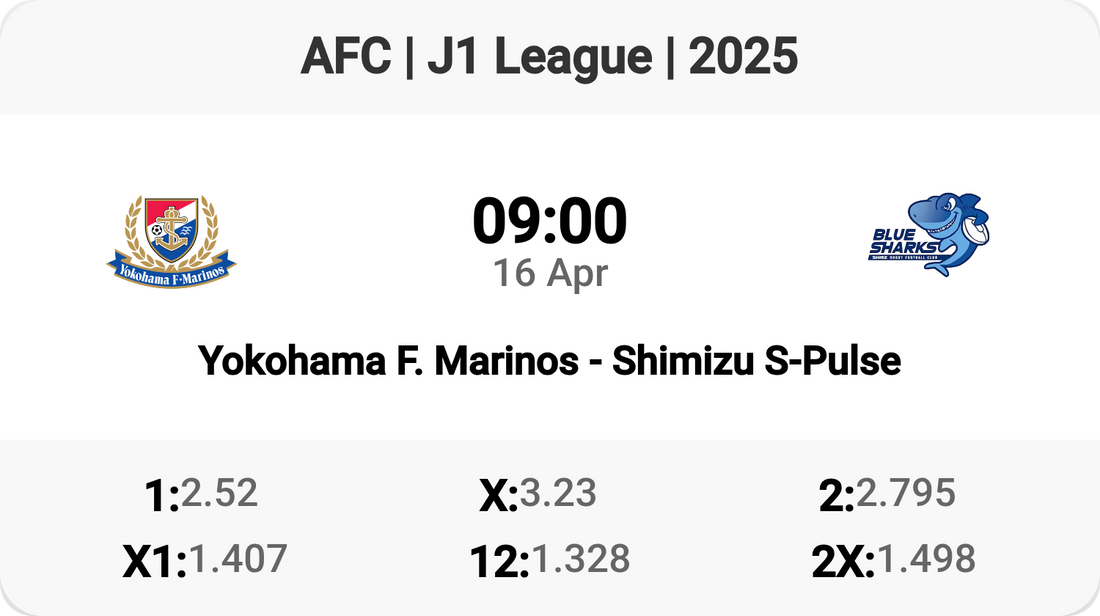Click the Blue Sharks team logo

927,236
